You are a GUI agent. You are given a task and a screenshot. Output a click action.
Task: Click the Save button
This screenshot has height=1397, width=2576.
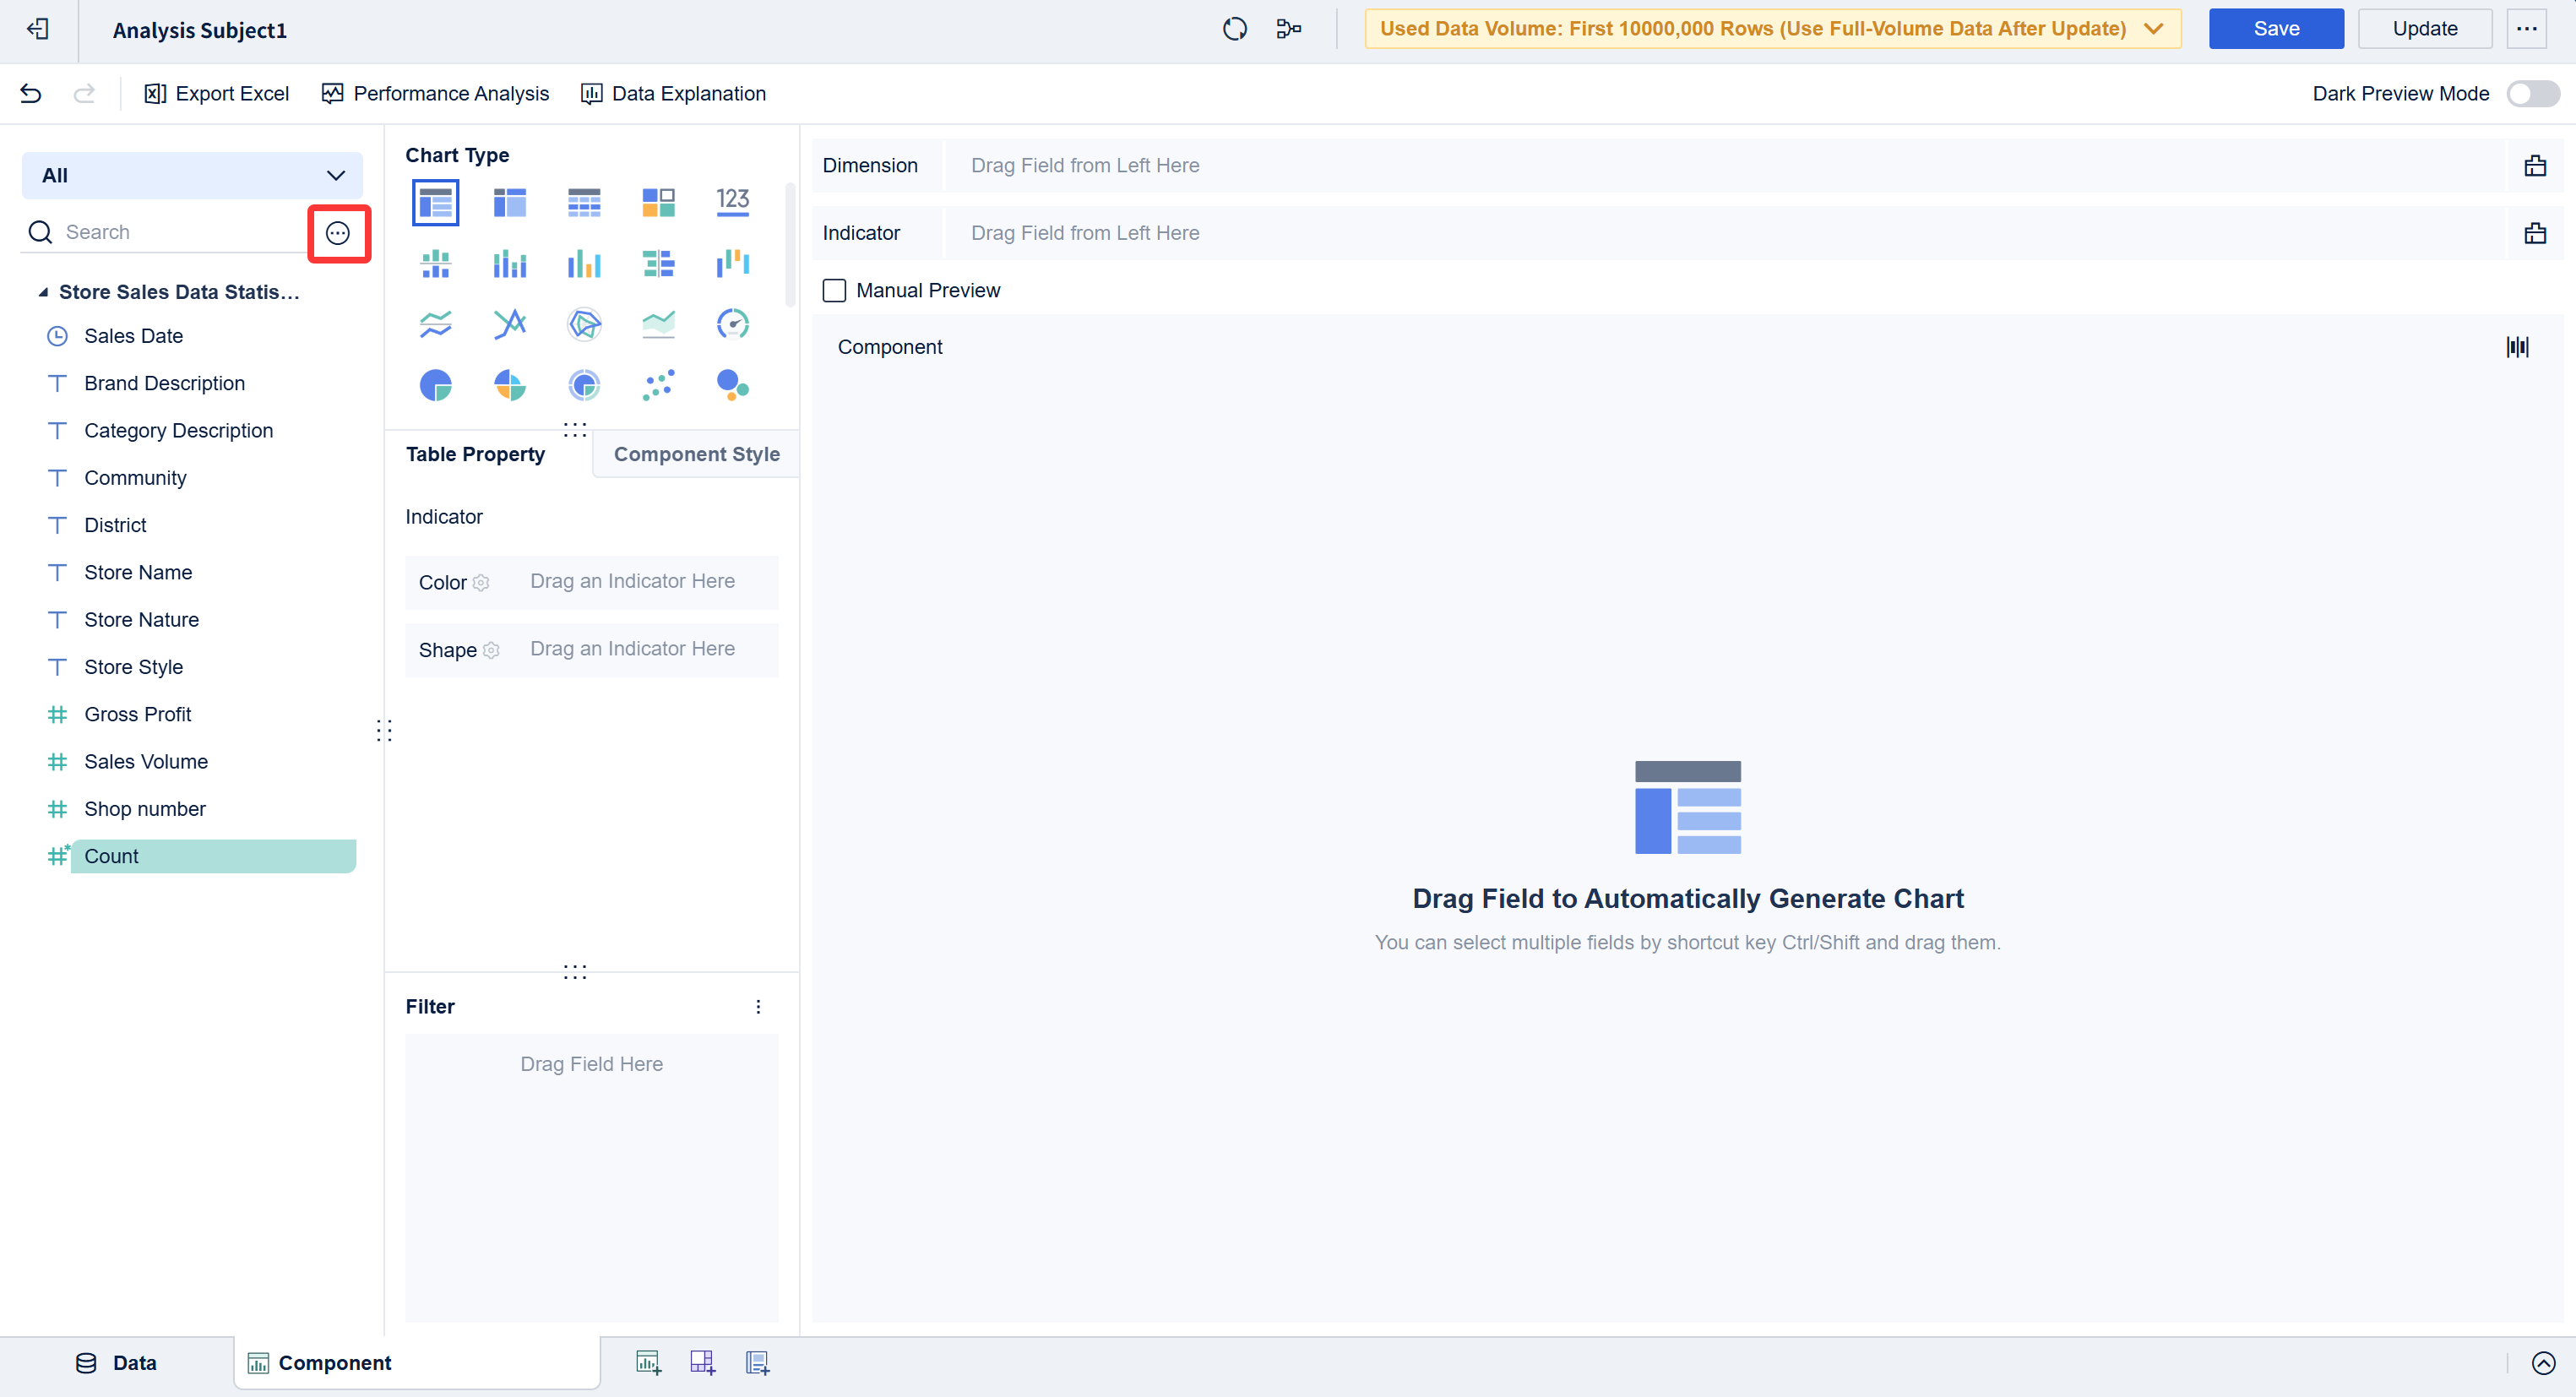click(2275, 29)
